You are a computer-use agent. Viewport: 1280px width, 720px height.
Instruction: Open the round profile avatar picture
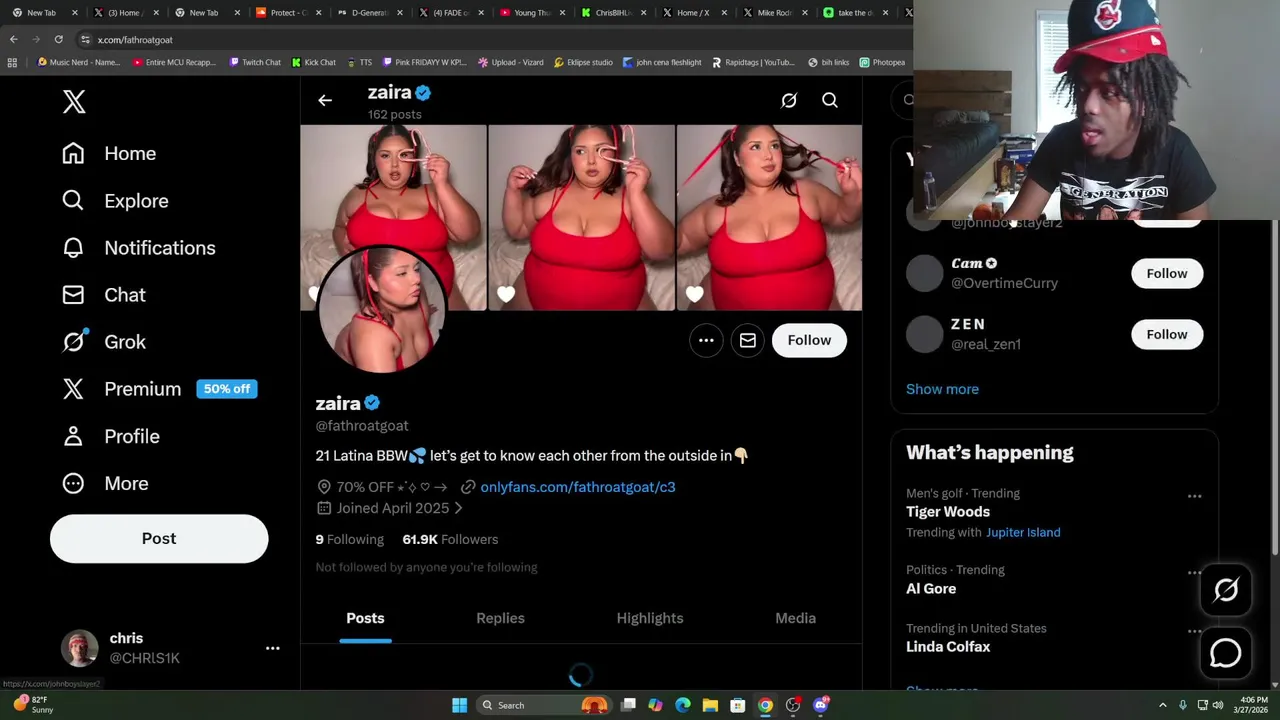pyautogui.click(x=381, y=310)
